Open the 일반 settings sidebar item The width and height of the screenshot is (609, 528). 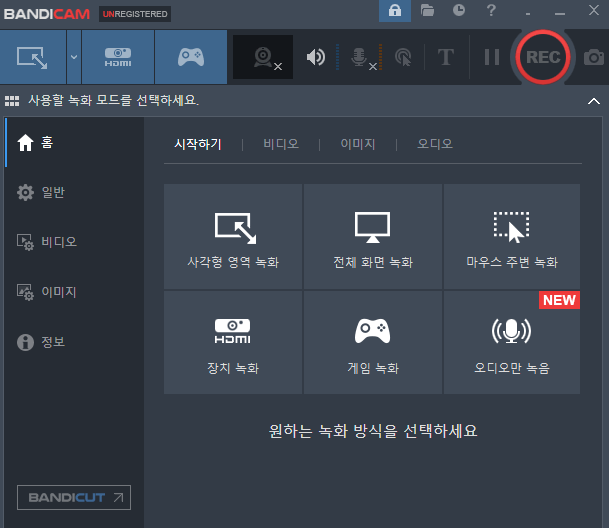tap(74, 192)
